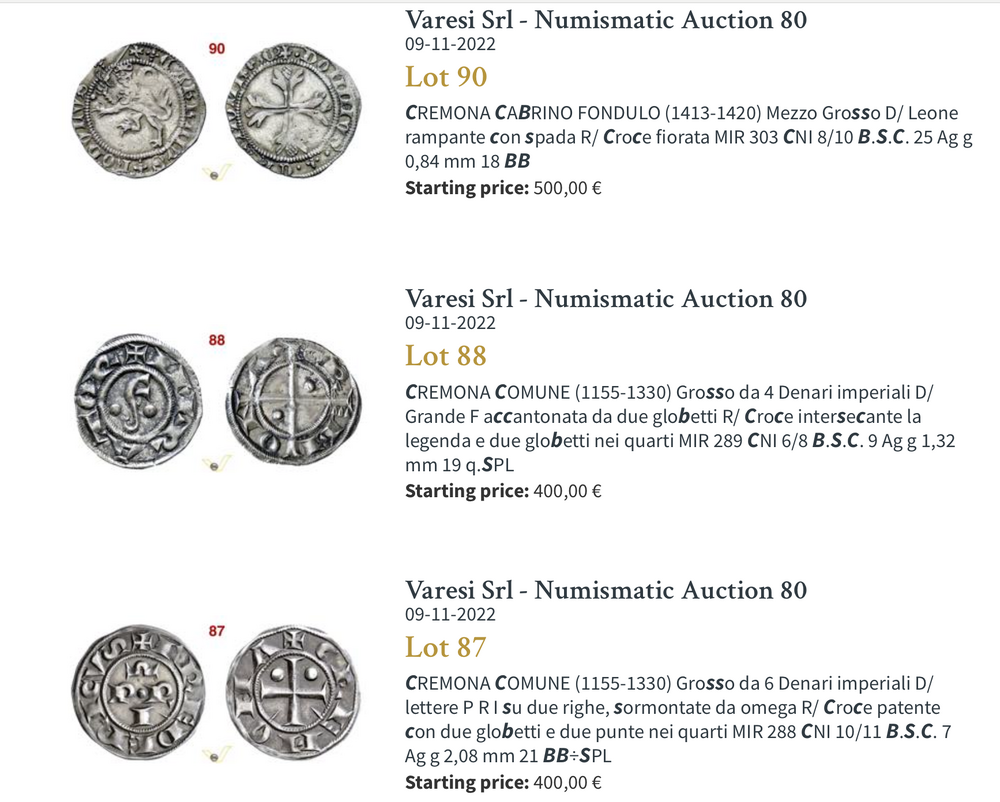The image size is (1000, 802).
Task: Click the Varesi auction heading above Lot 88
Action: (x=606, y=299)
